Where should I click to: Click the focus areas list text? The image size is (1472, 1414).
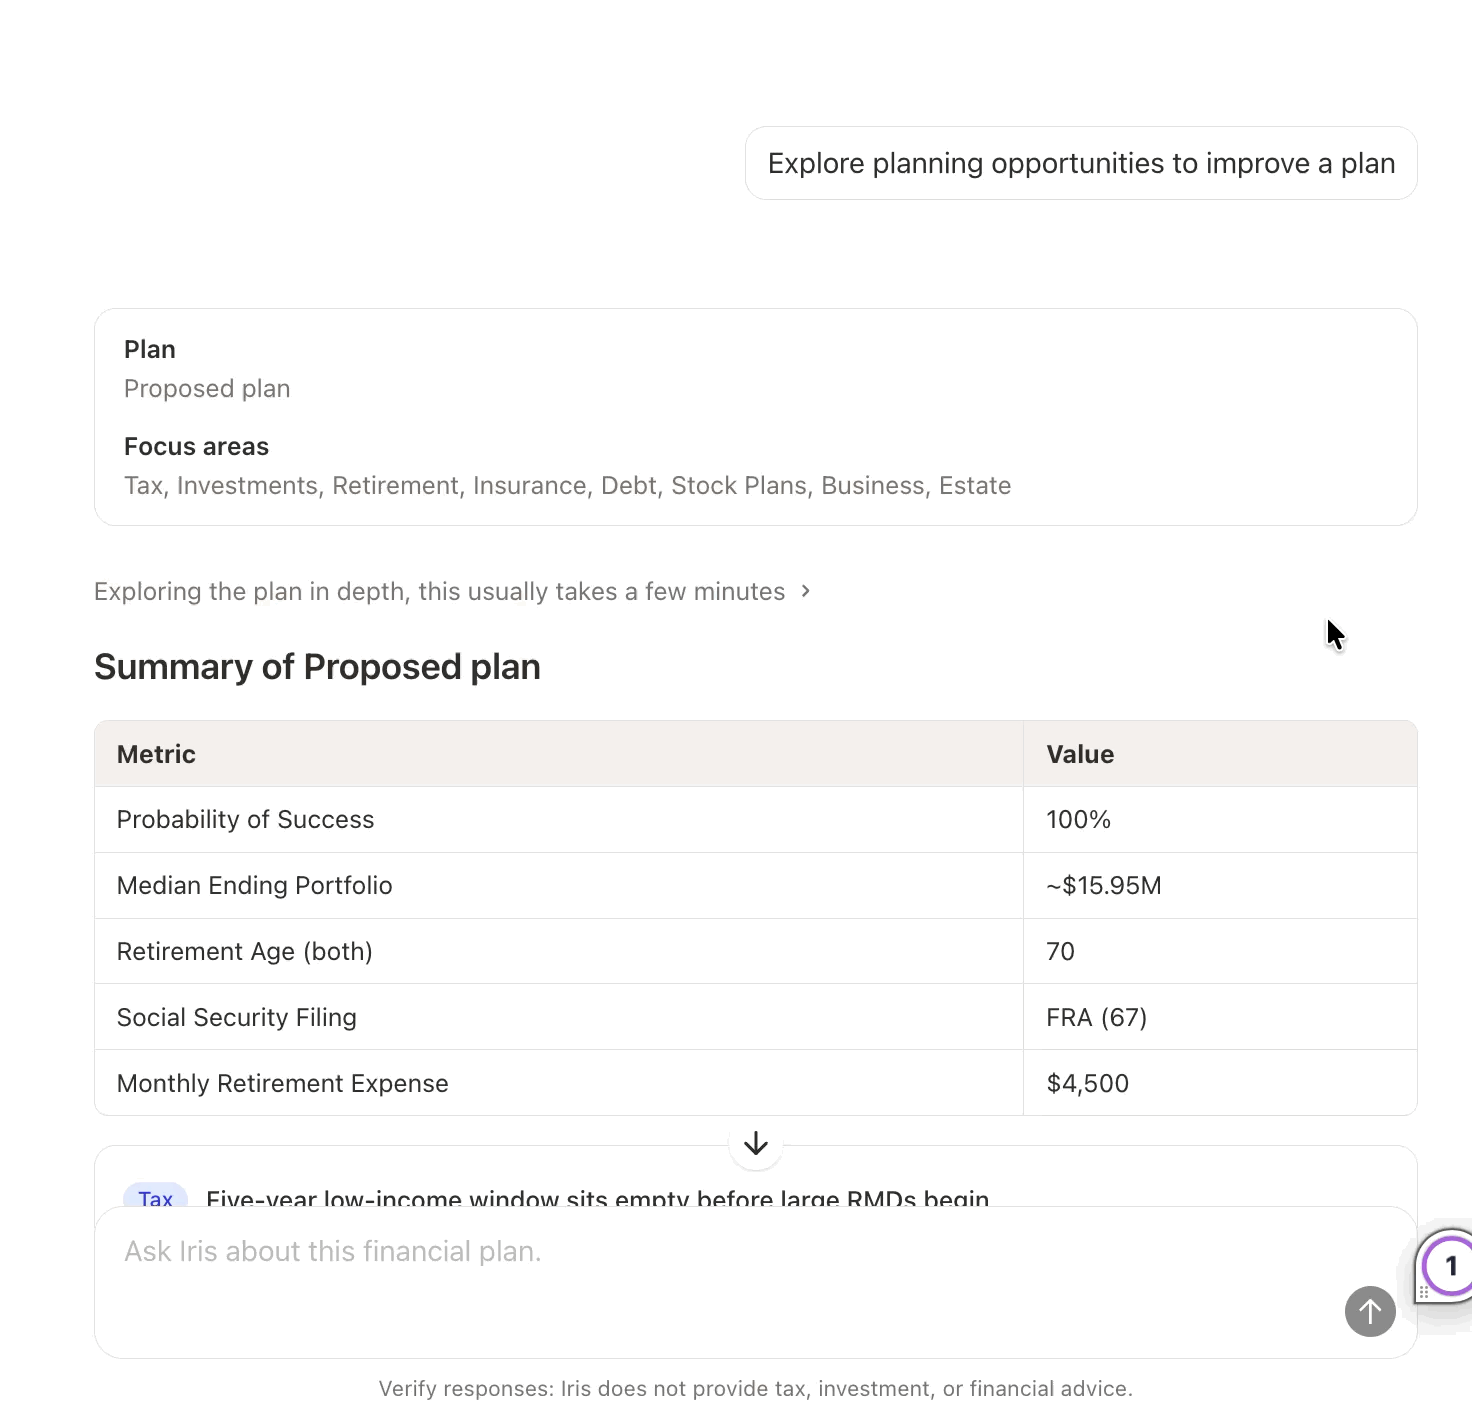(567, 485)
